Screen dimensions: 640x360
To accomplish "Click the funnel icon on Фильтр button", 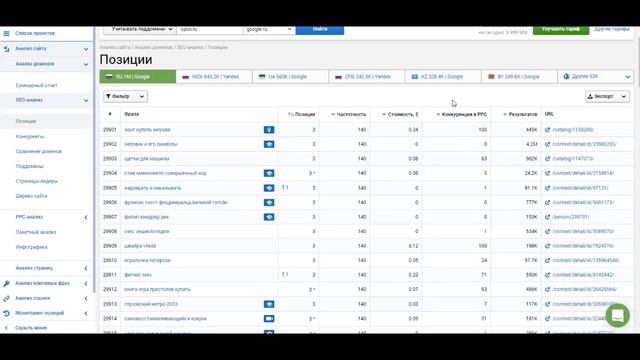I will [108, 96].
